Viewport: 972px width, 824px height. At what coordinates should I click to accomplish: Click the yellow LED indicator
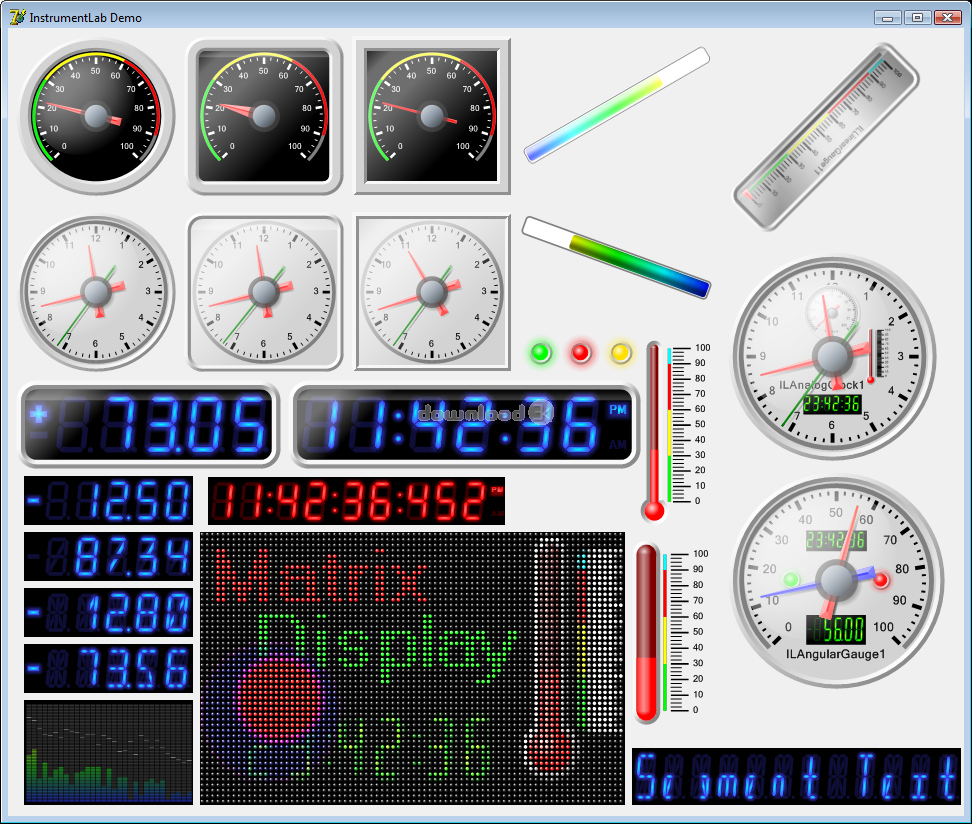[x=621, y=353]
